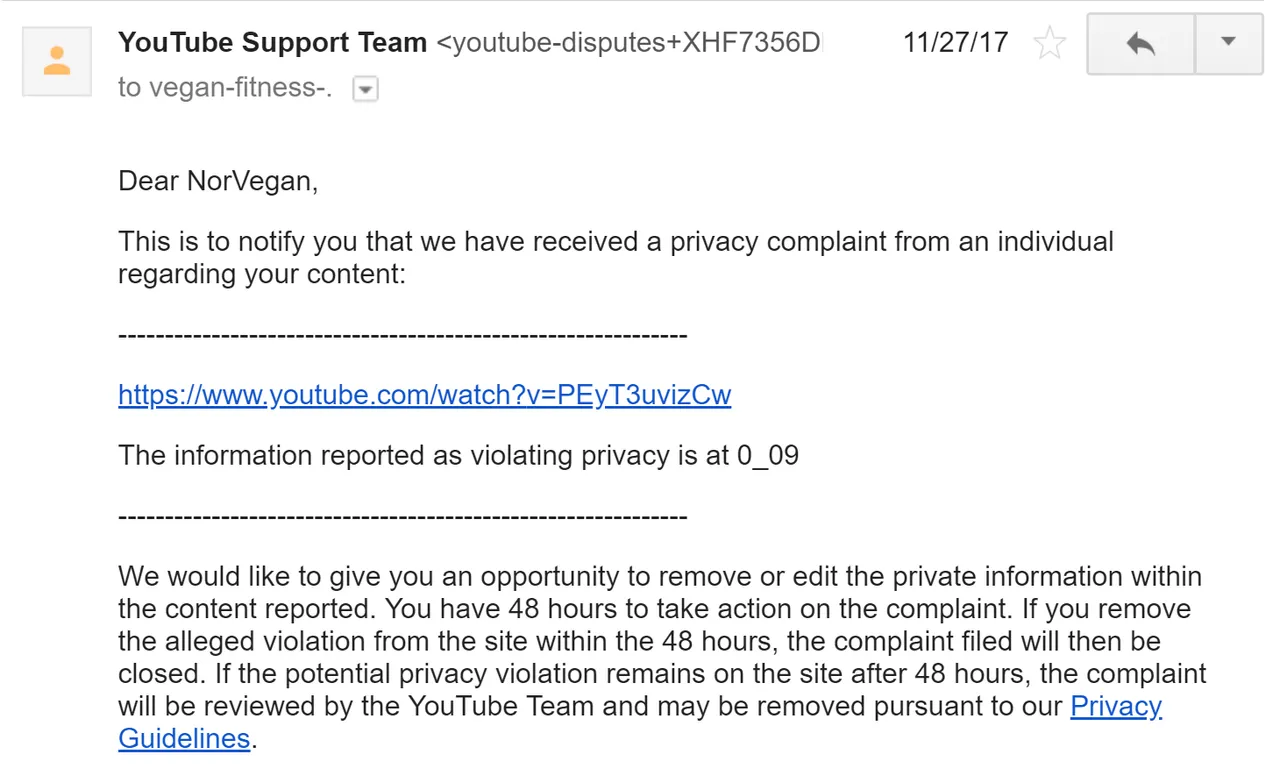Screen dimensions: 1280x769
Task: Click the sentence mentioning a privacy complaint
Action: 616,242
